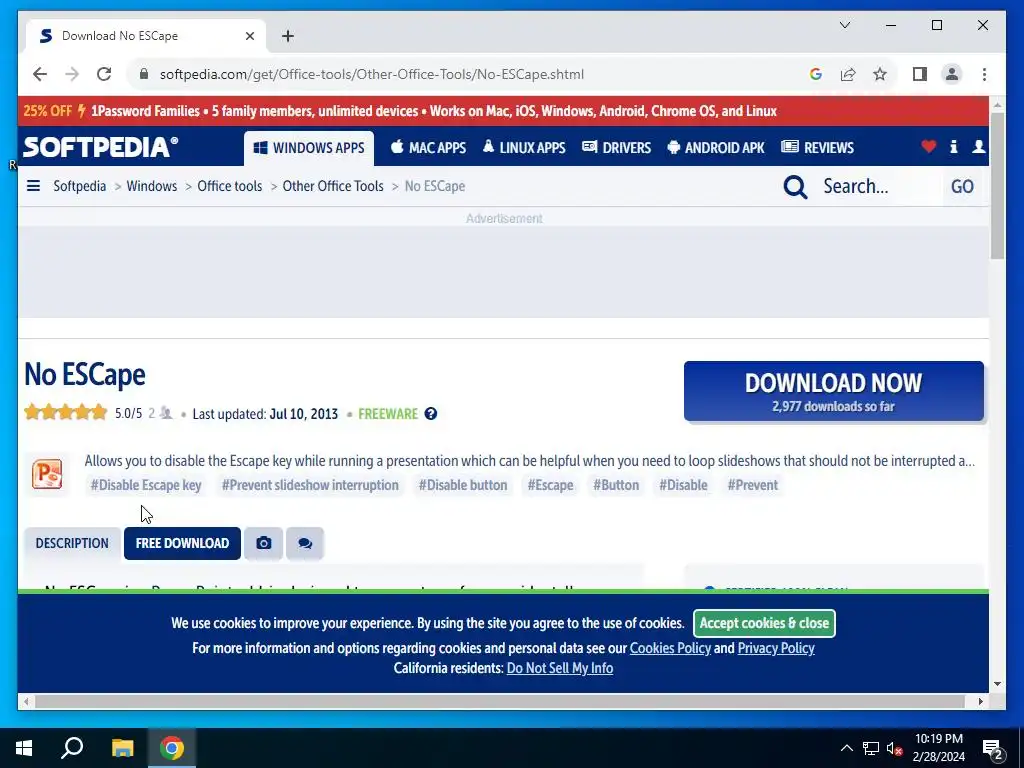Share this page via the share icon
The height and width of the screenshot is (768, 1024).
[848, 74]
